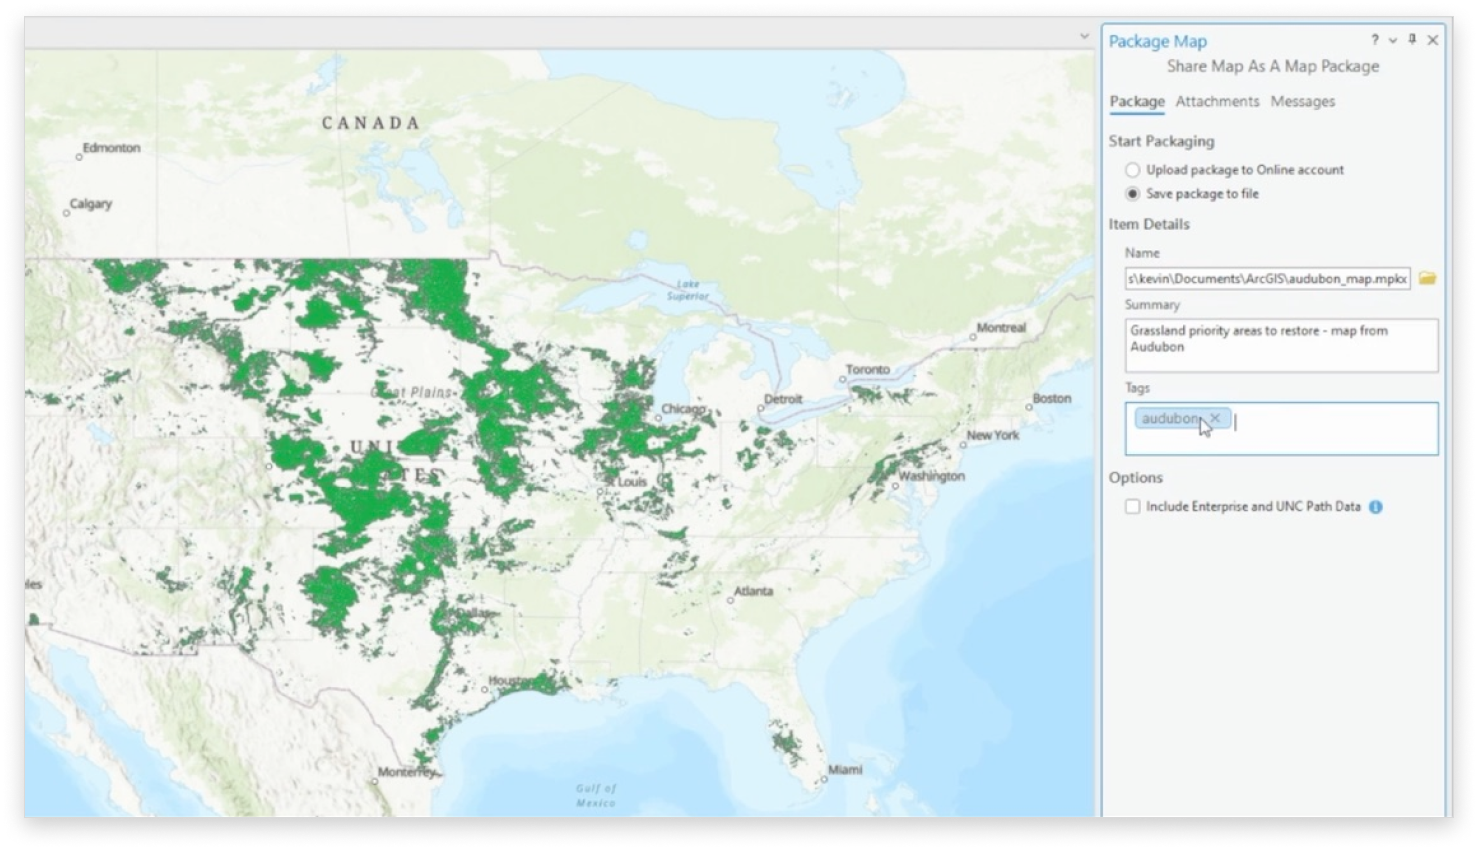
Task: Click the Monterrey label on map
Action: [408, 772]
